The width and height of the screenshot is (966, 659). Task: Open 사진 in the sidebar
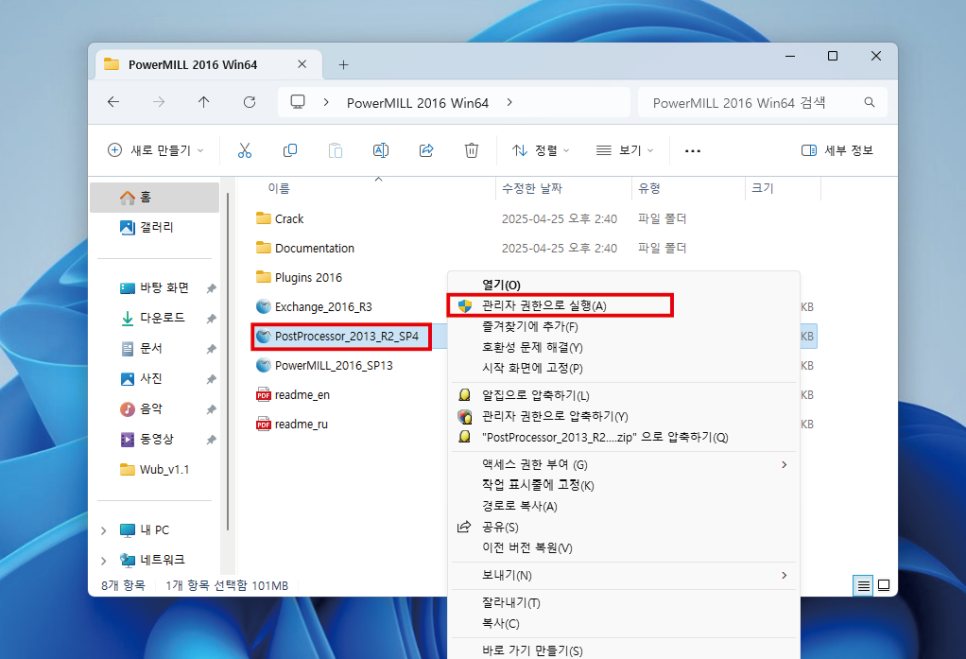tap(155, 379)
